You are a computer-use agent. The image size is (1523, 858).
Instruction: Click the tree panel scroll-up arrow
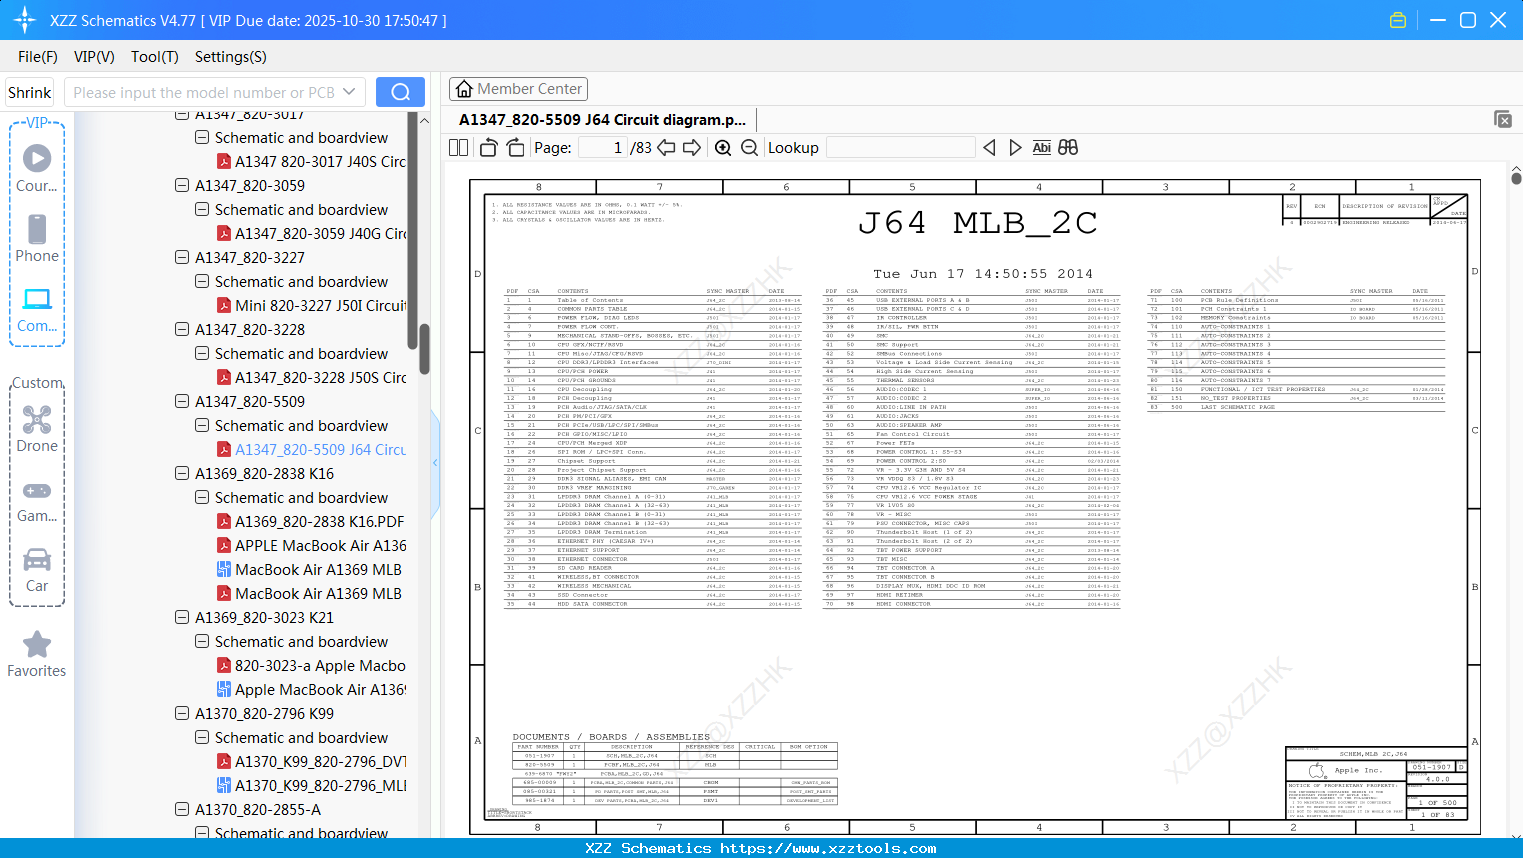tap(424, 121)
